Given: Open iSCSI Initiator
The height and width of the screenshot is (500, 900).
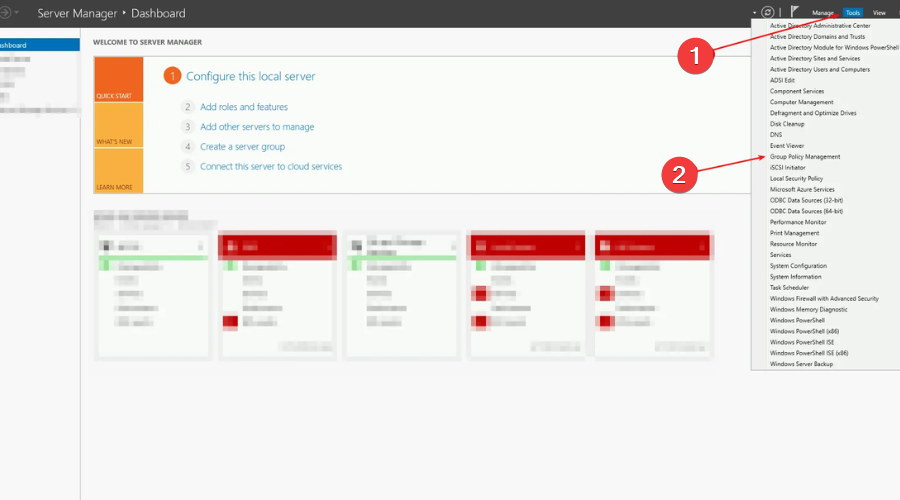Looking at the screenshot, I should point(788,168).
